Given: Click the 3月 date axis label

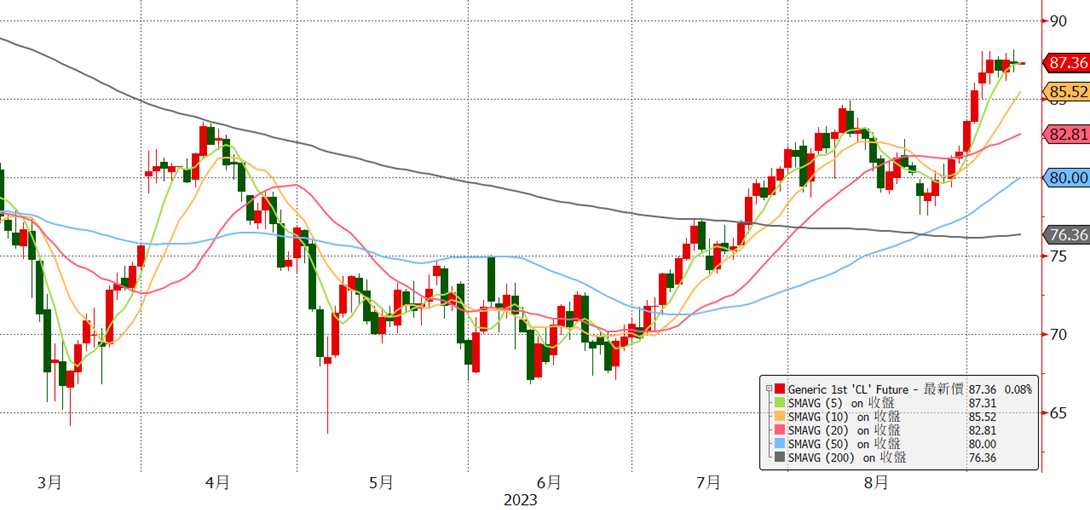Looking at the screenshot, I should [x=49, y=482].
